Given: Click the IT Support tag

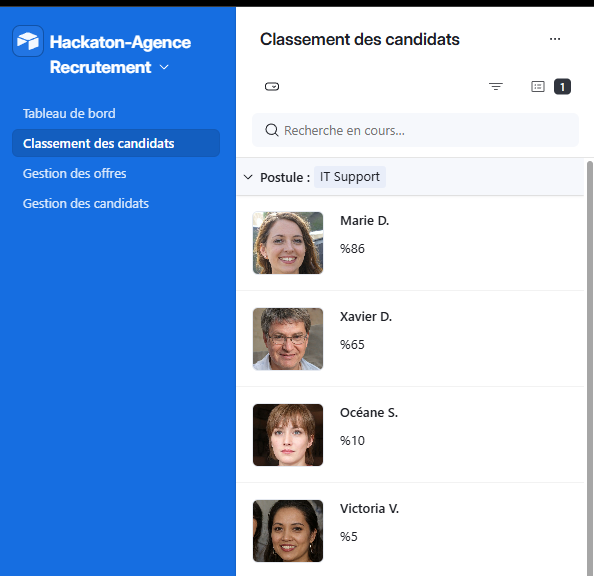Looking at the screenshot, I should 350,177.
